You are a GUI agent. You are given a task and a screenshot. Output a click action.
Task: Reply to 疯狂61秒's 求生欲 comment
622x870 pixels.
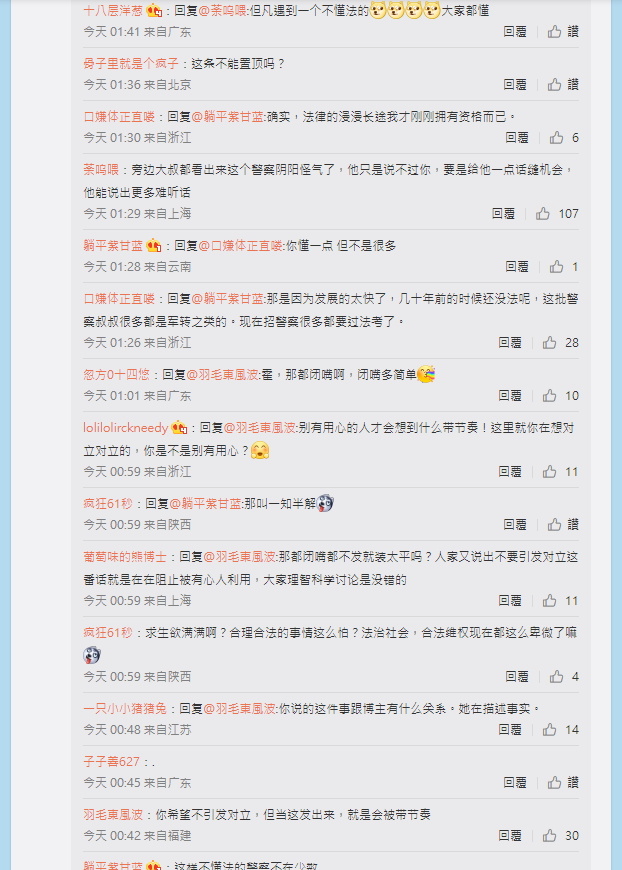517,676
